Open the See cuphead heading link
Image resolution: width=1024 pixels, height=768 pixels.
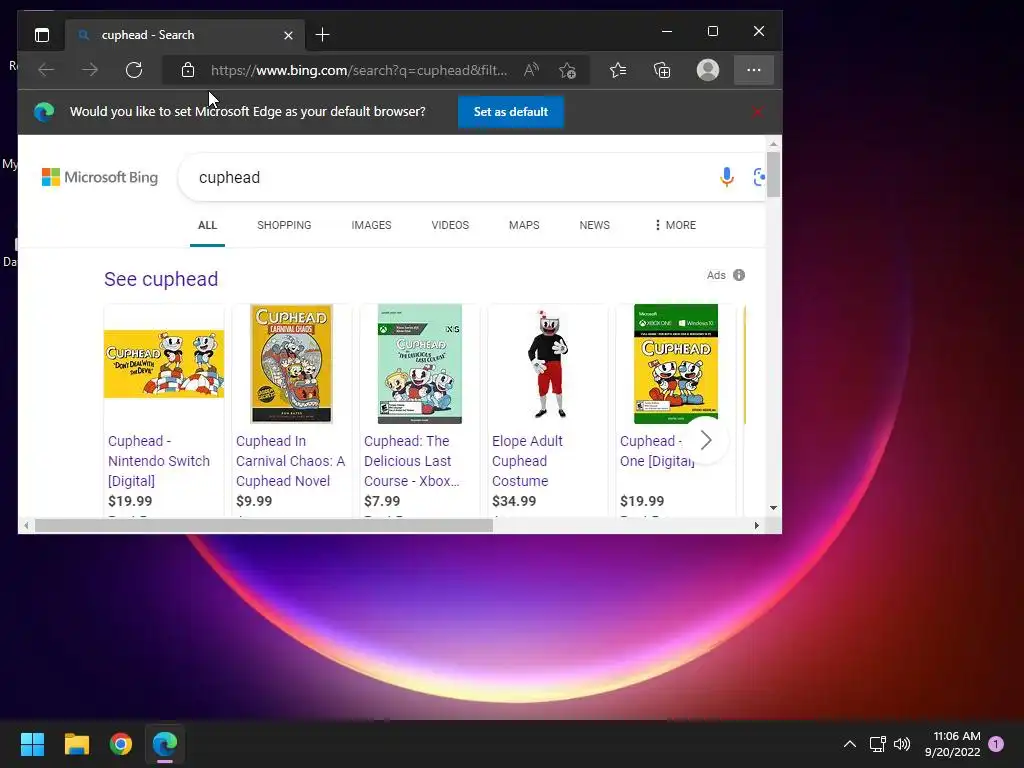(x=161, y=279)
